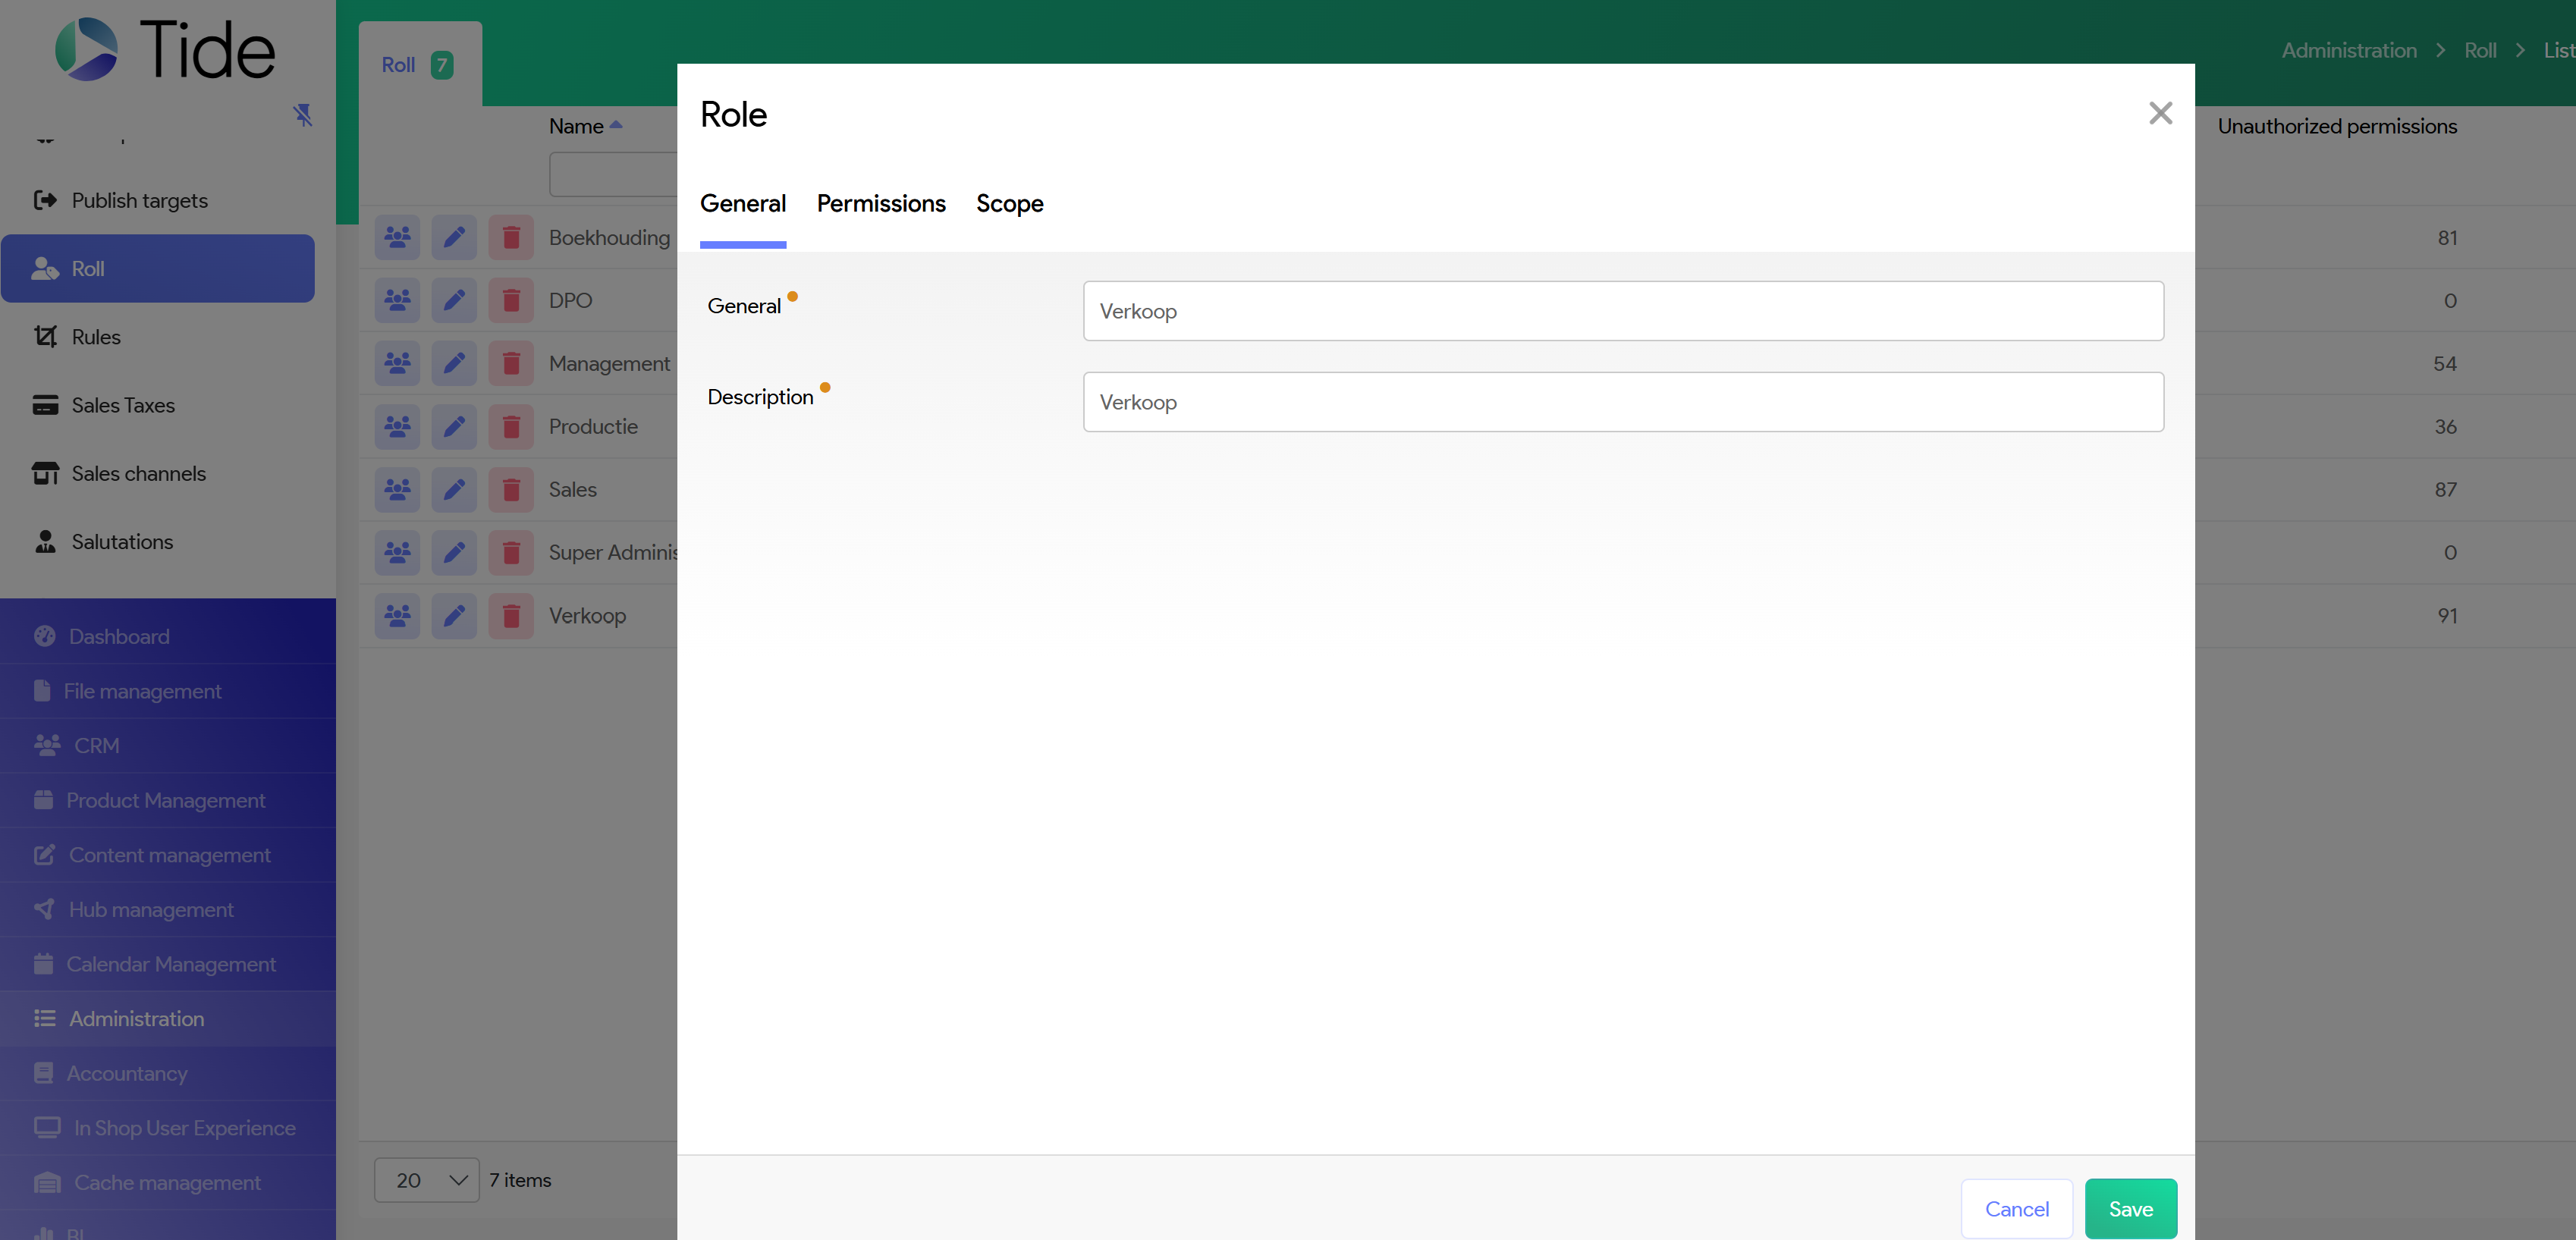Unpin the sidebar with the pin icon
Viewport: 2576px width, 1240px height.
pyautogui.click(x=303, y=115)
